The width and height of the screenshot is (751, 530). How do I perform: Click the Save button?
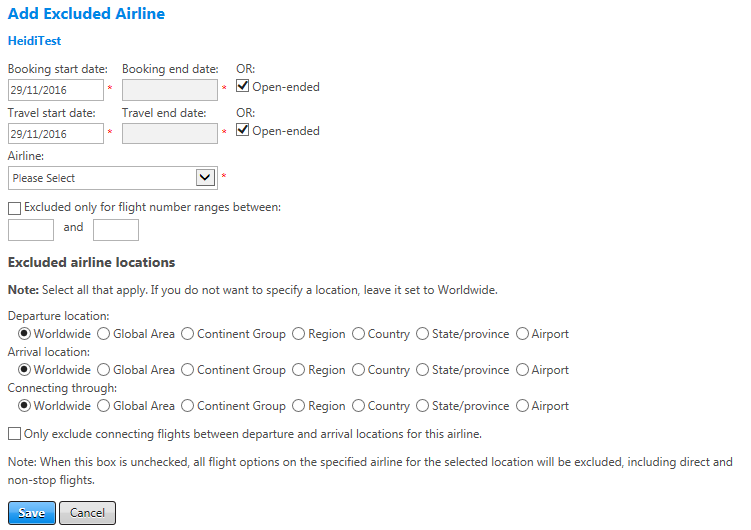coord(32,513)
